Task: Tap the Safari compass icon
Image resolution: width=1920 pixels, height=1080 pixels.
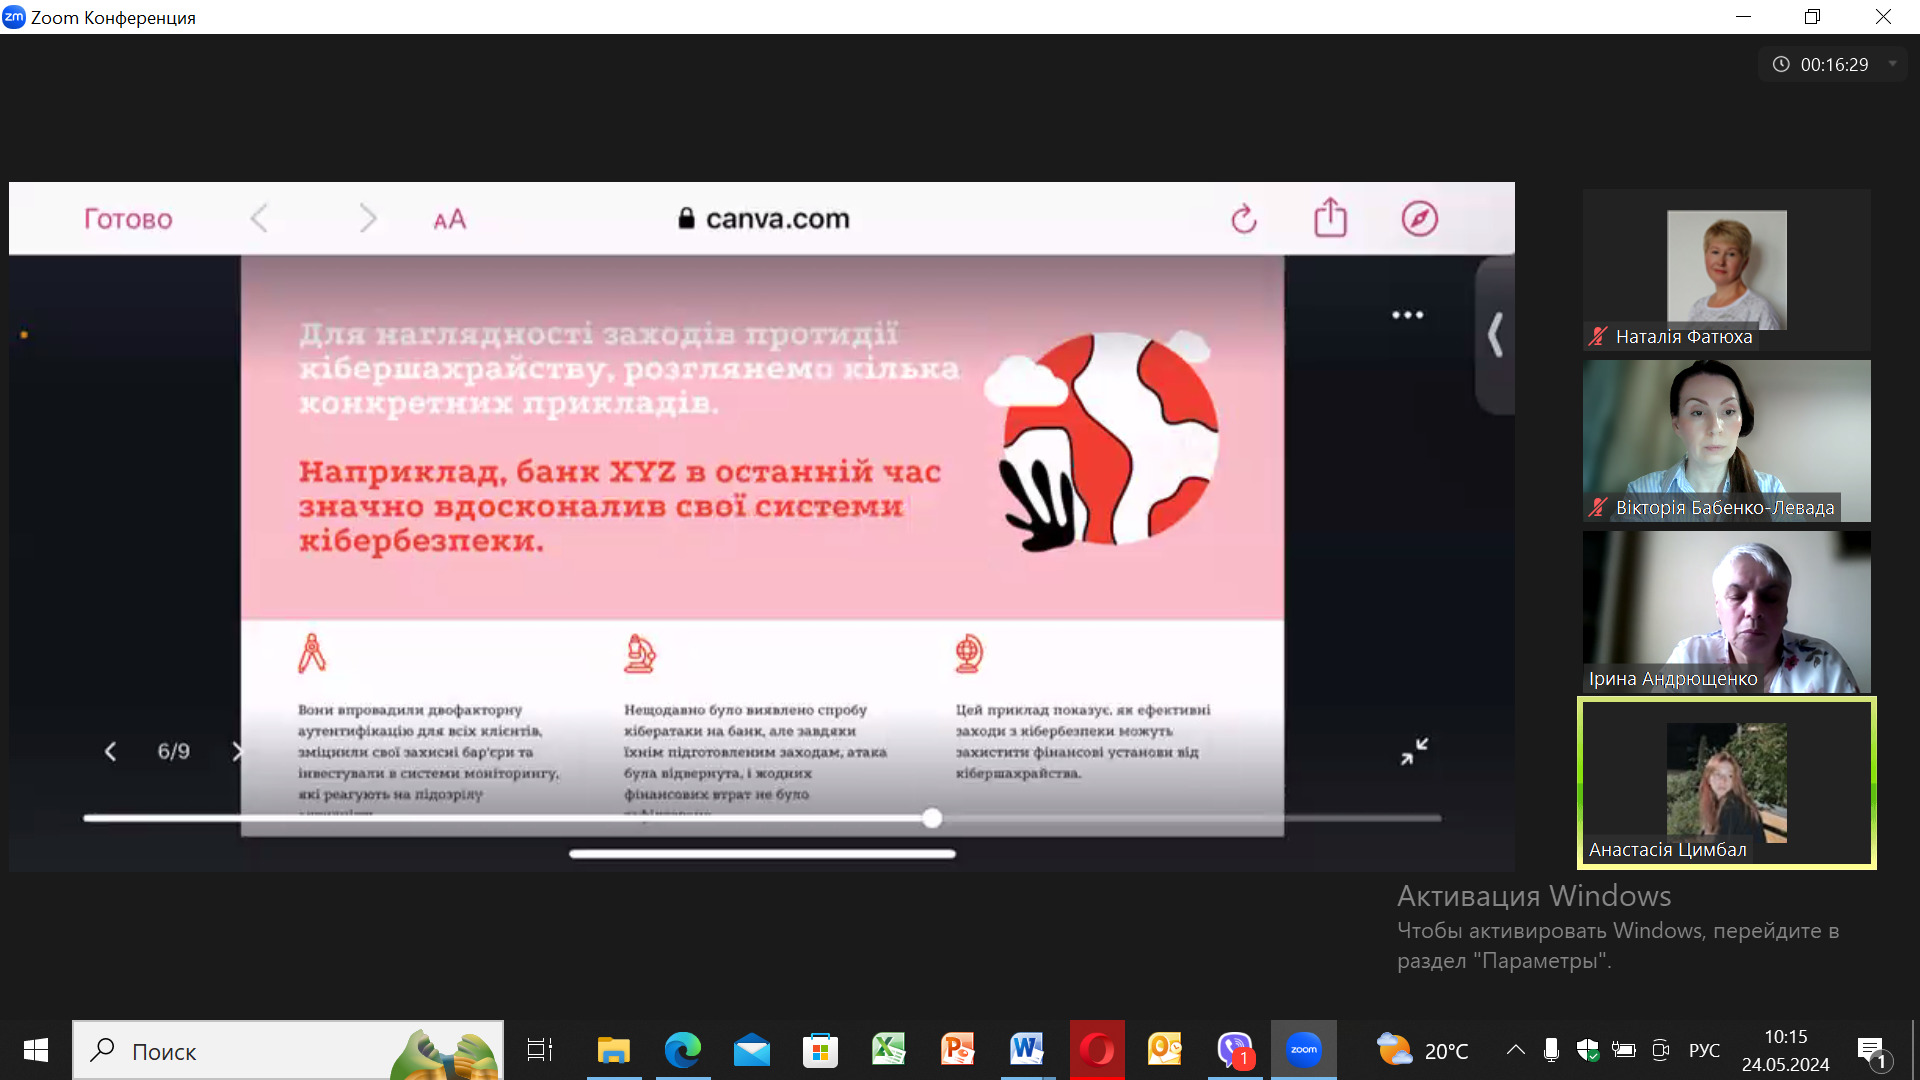Action: pos(1419,218)
